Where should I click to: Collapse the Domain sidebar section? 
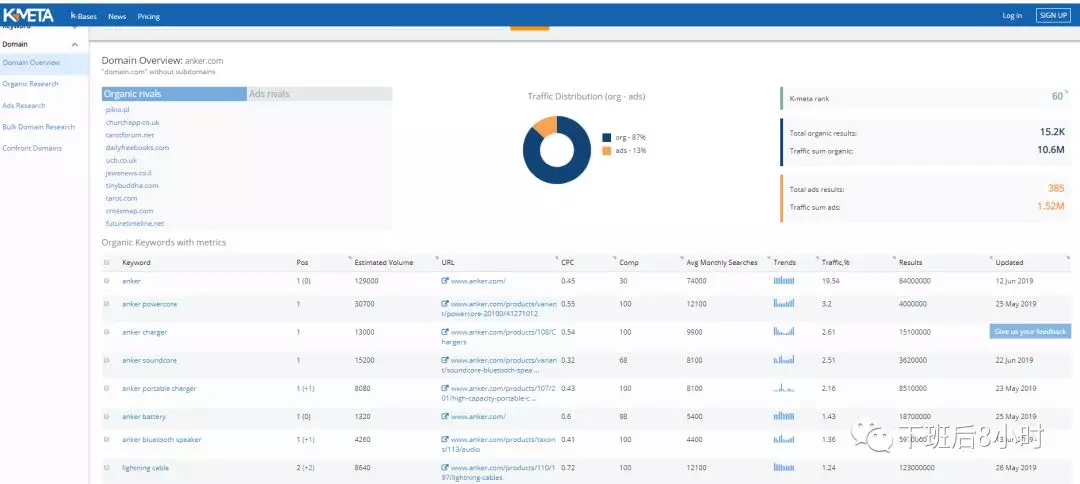[75, 44]
